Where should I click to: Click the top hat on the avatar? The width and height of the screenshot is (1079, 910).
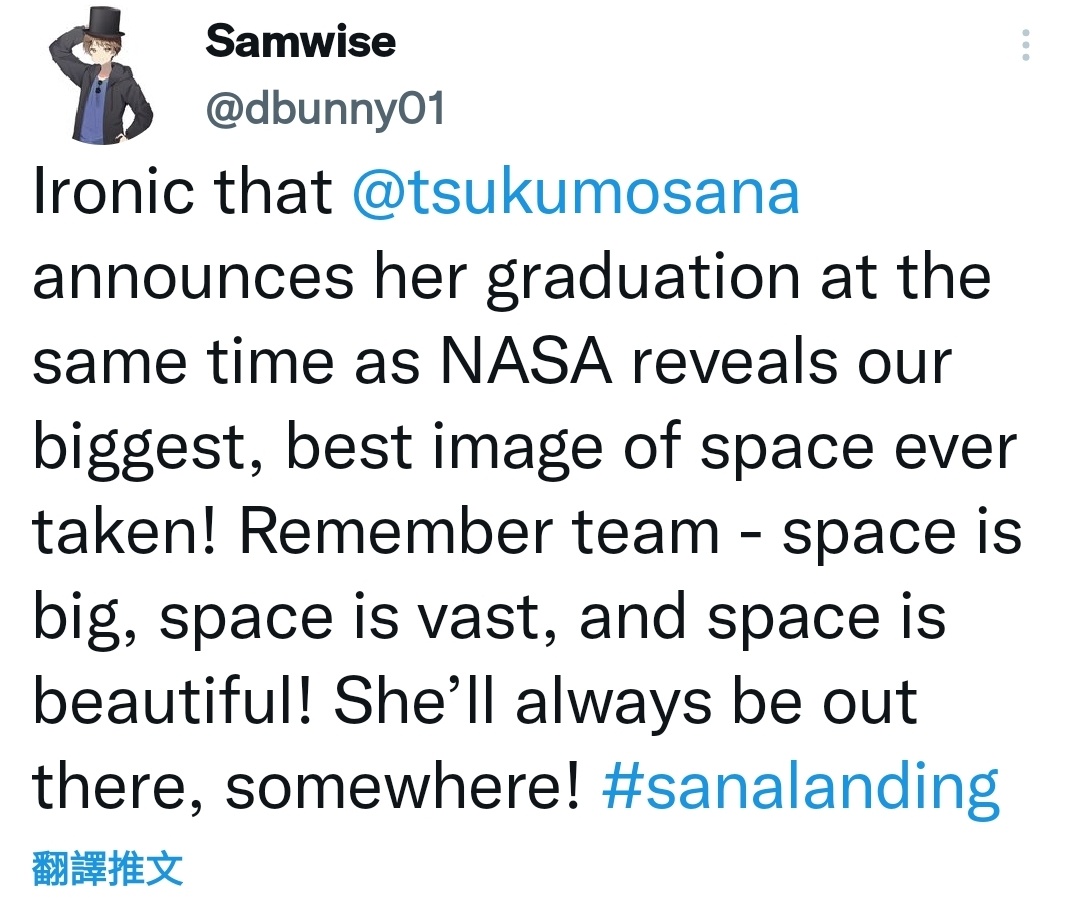point(103,24)
